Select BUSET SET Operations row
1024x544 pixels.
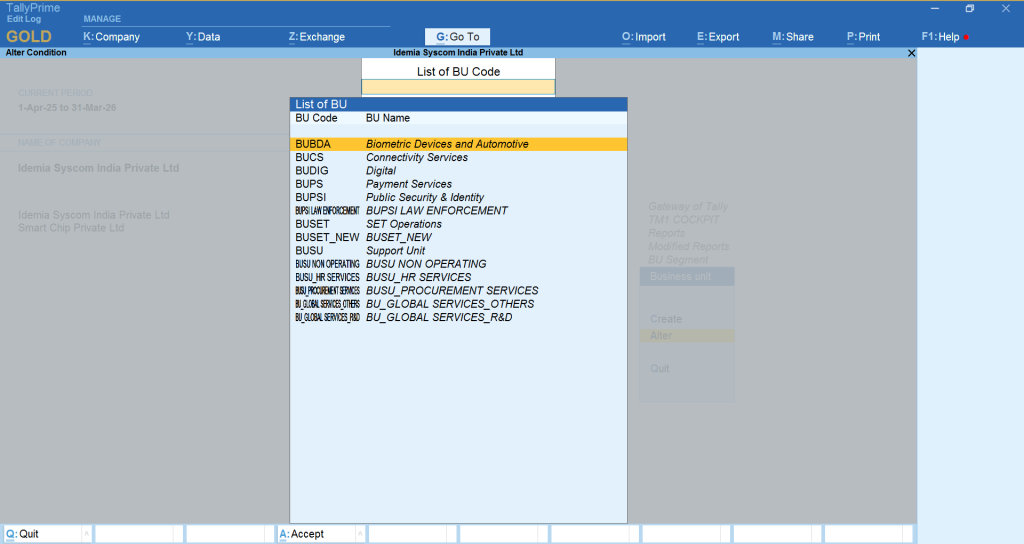[458, 224]
